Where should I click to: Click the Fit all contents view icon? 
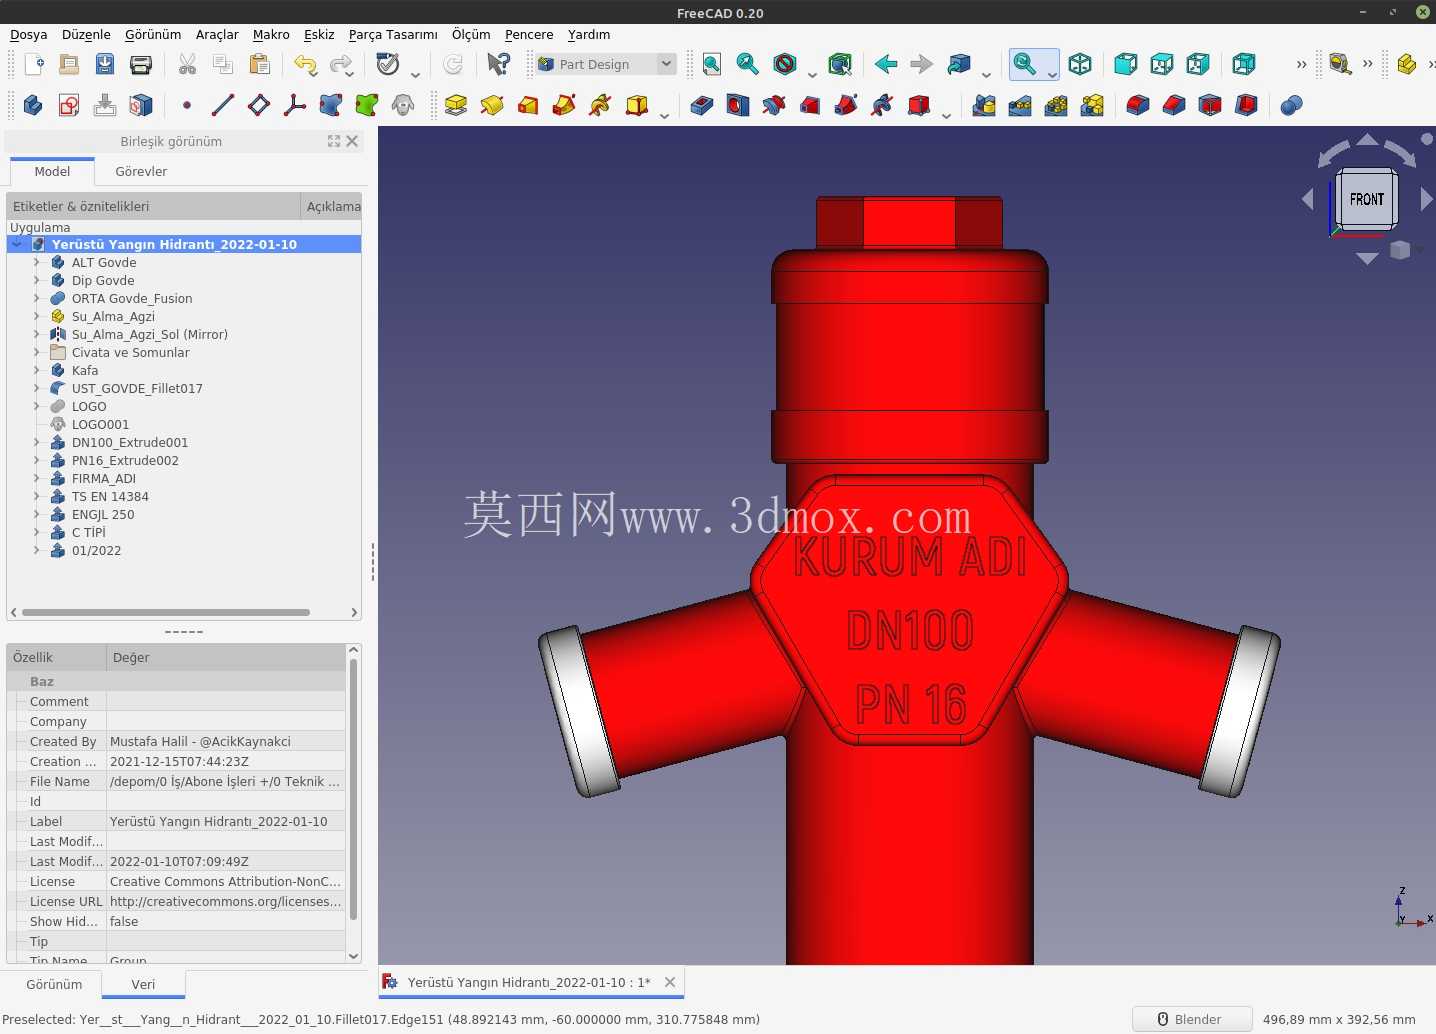coord(712,65)
